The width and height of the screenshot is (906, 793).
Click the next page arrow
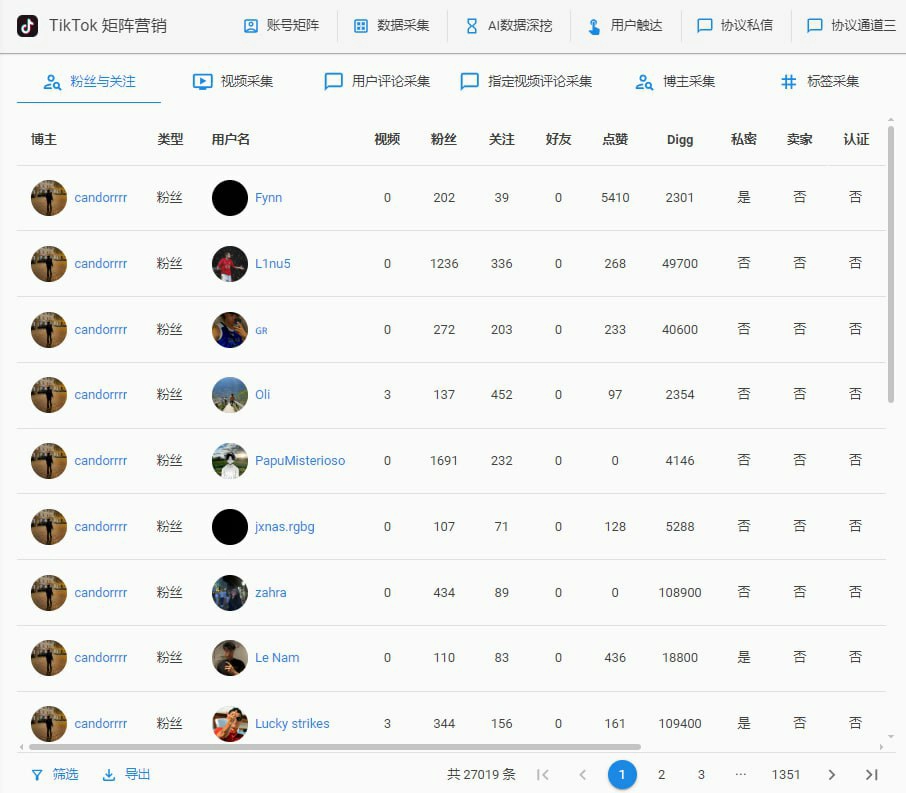click(x=831, y=774)
